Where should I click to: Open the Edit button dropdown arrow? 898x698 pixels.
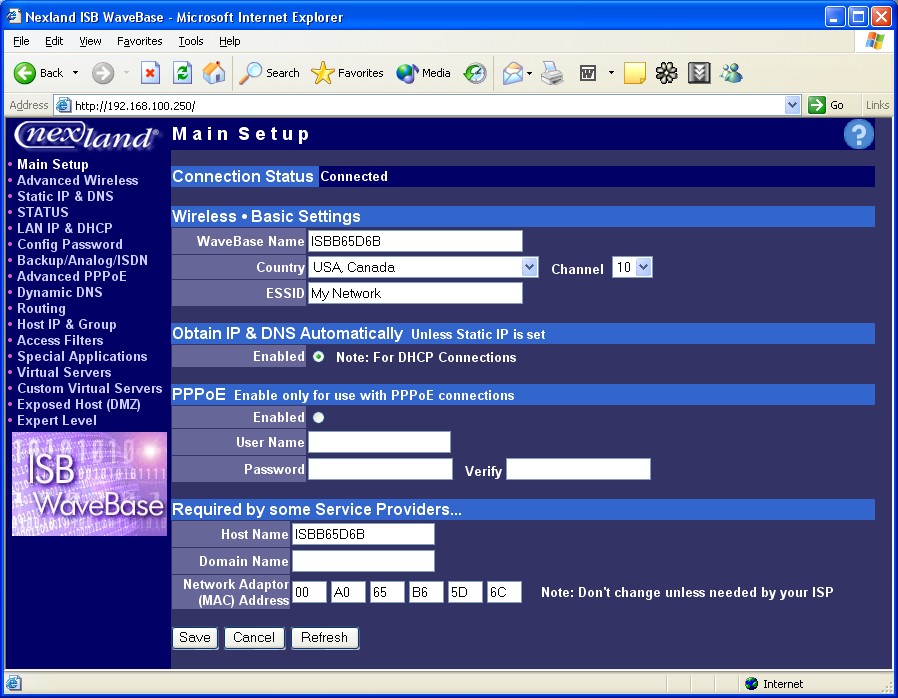[x=611, y=73]
